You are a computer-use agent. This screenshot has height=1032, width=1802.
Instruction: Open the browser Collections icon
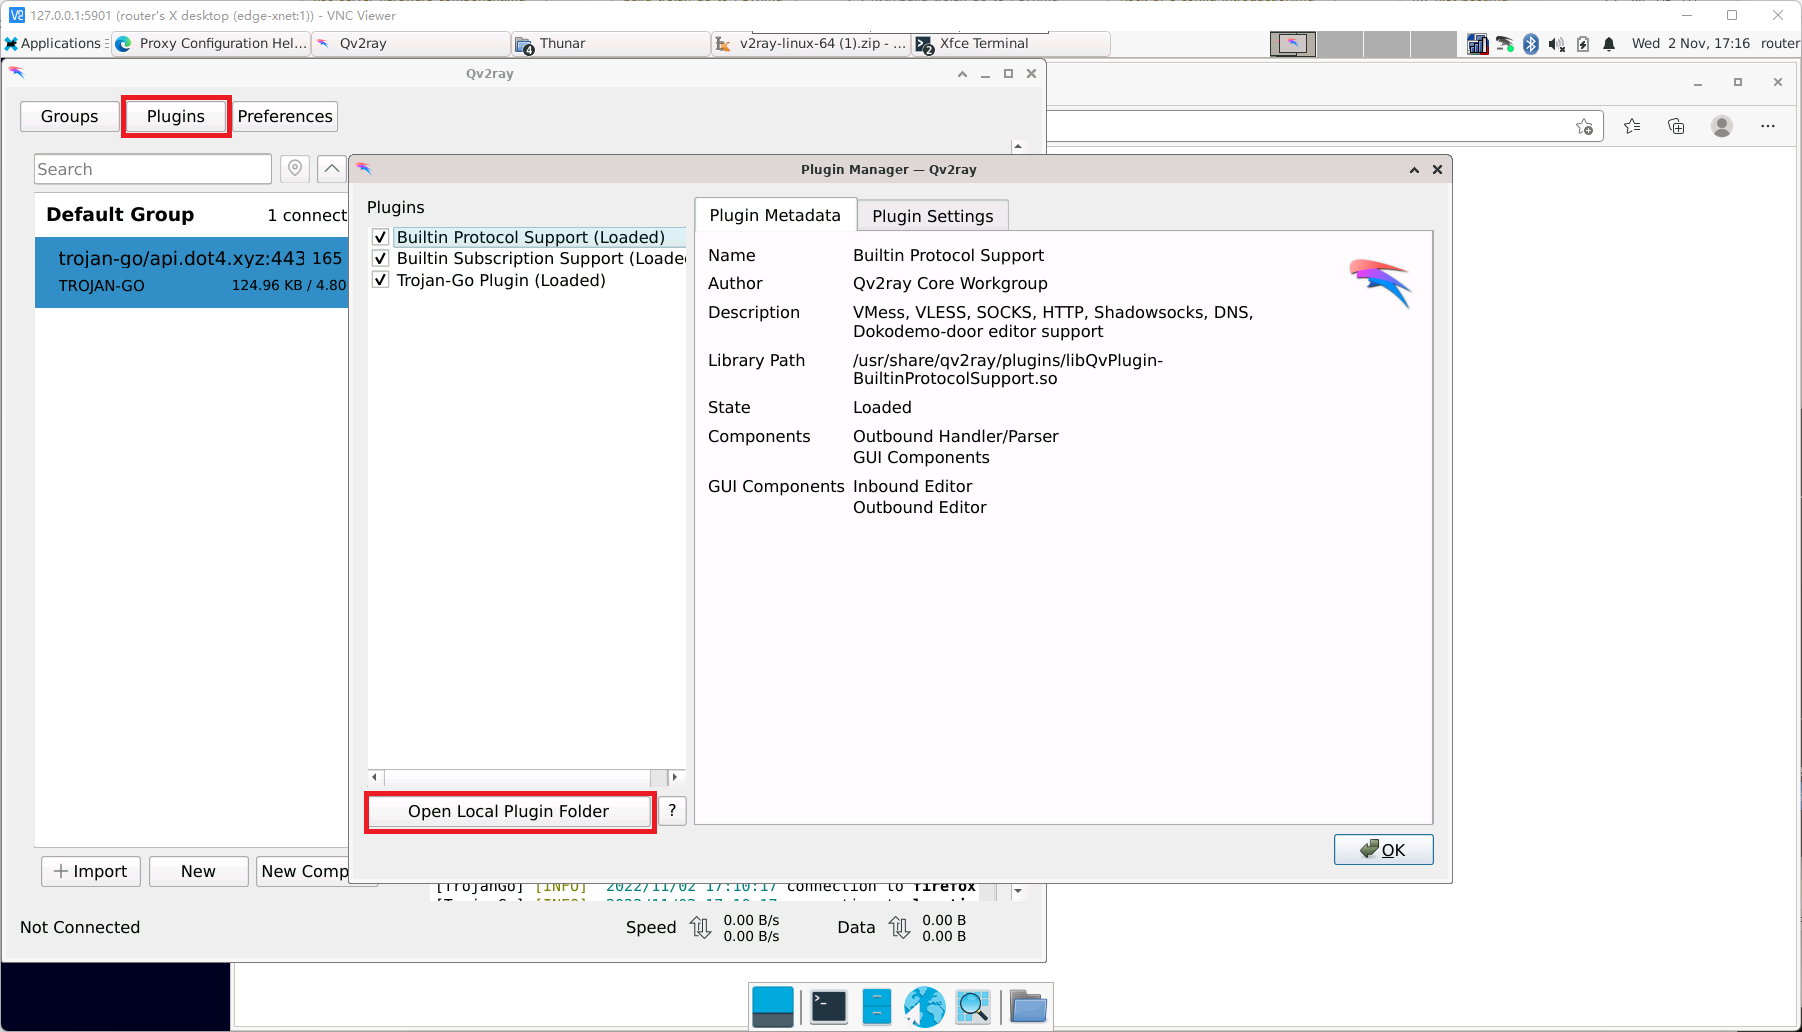pyautogui.click(x=1676, y=126)
